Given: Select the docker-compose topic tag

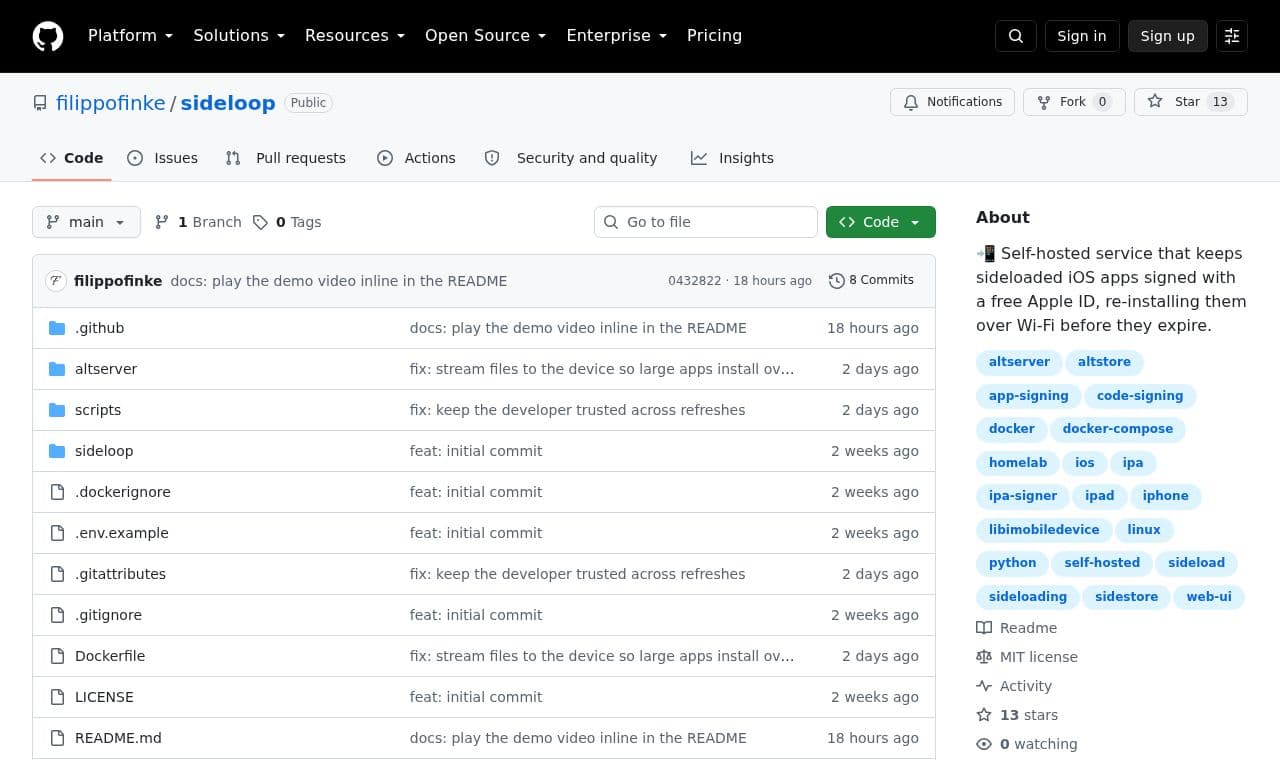Looking at the screenshot, I should (x=1118, y=429).
